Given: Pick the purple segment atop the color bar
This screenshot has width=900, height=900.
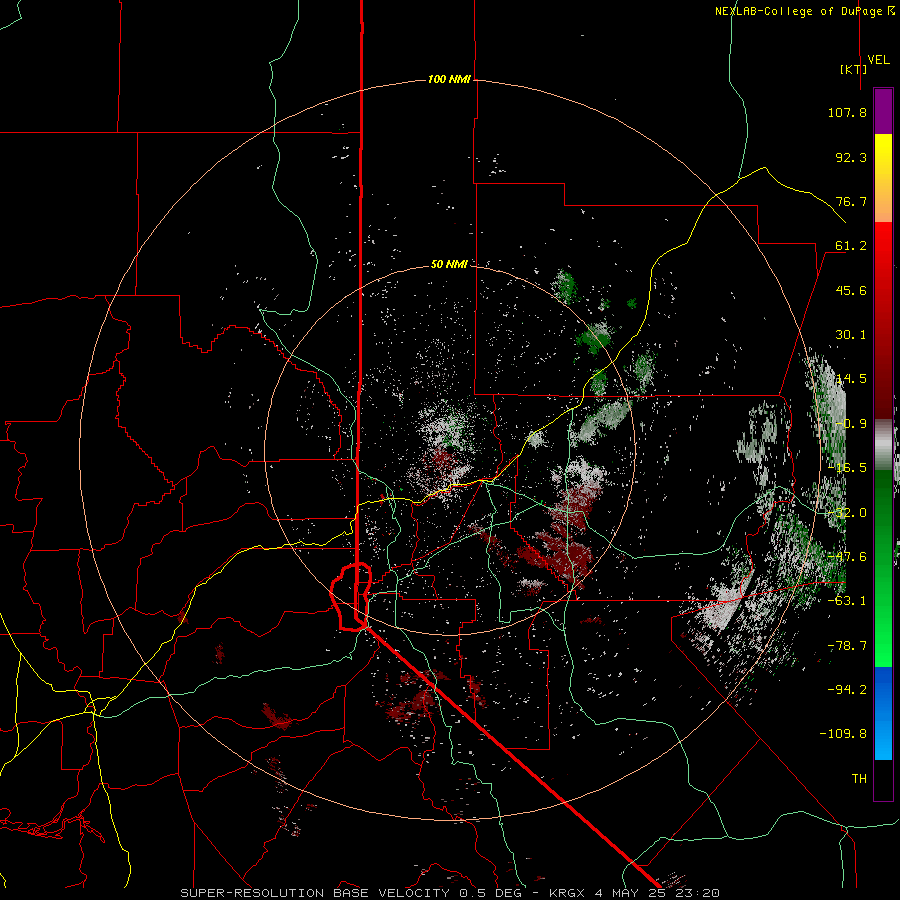Looking at the screenshot, I should (883, 111).
